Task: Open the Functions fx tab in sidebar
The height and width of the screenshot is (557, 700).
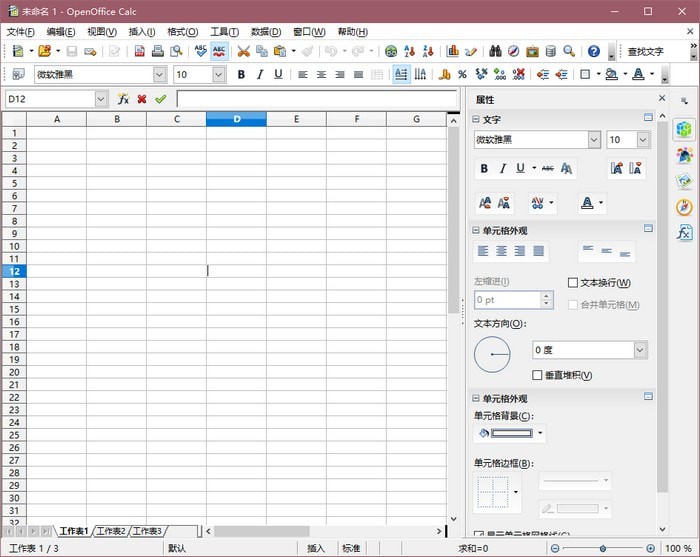Action: (x=684, y=233)
